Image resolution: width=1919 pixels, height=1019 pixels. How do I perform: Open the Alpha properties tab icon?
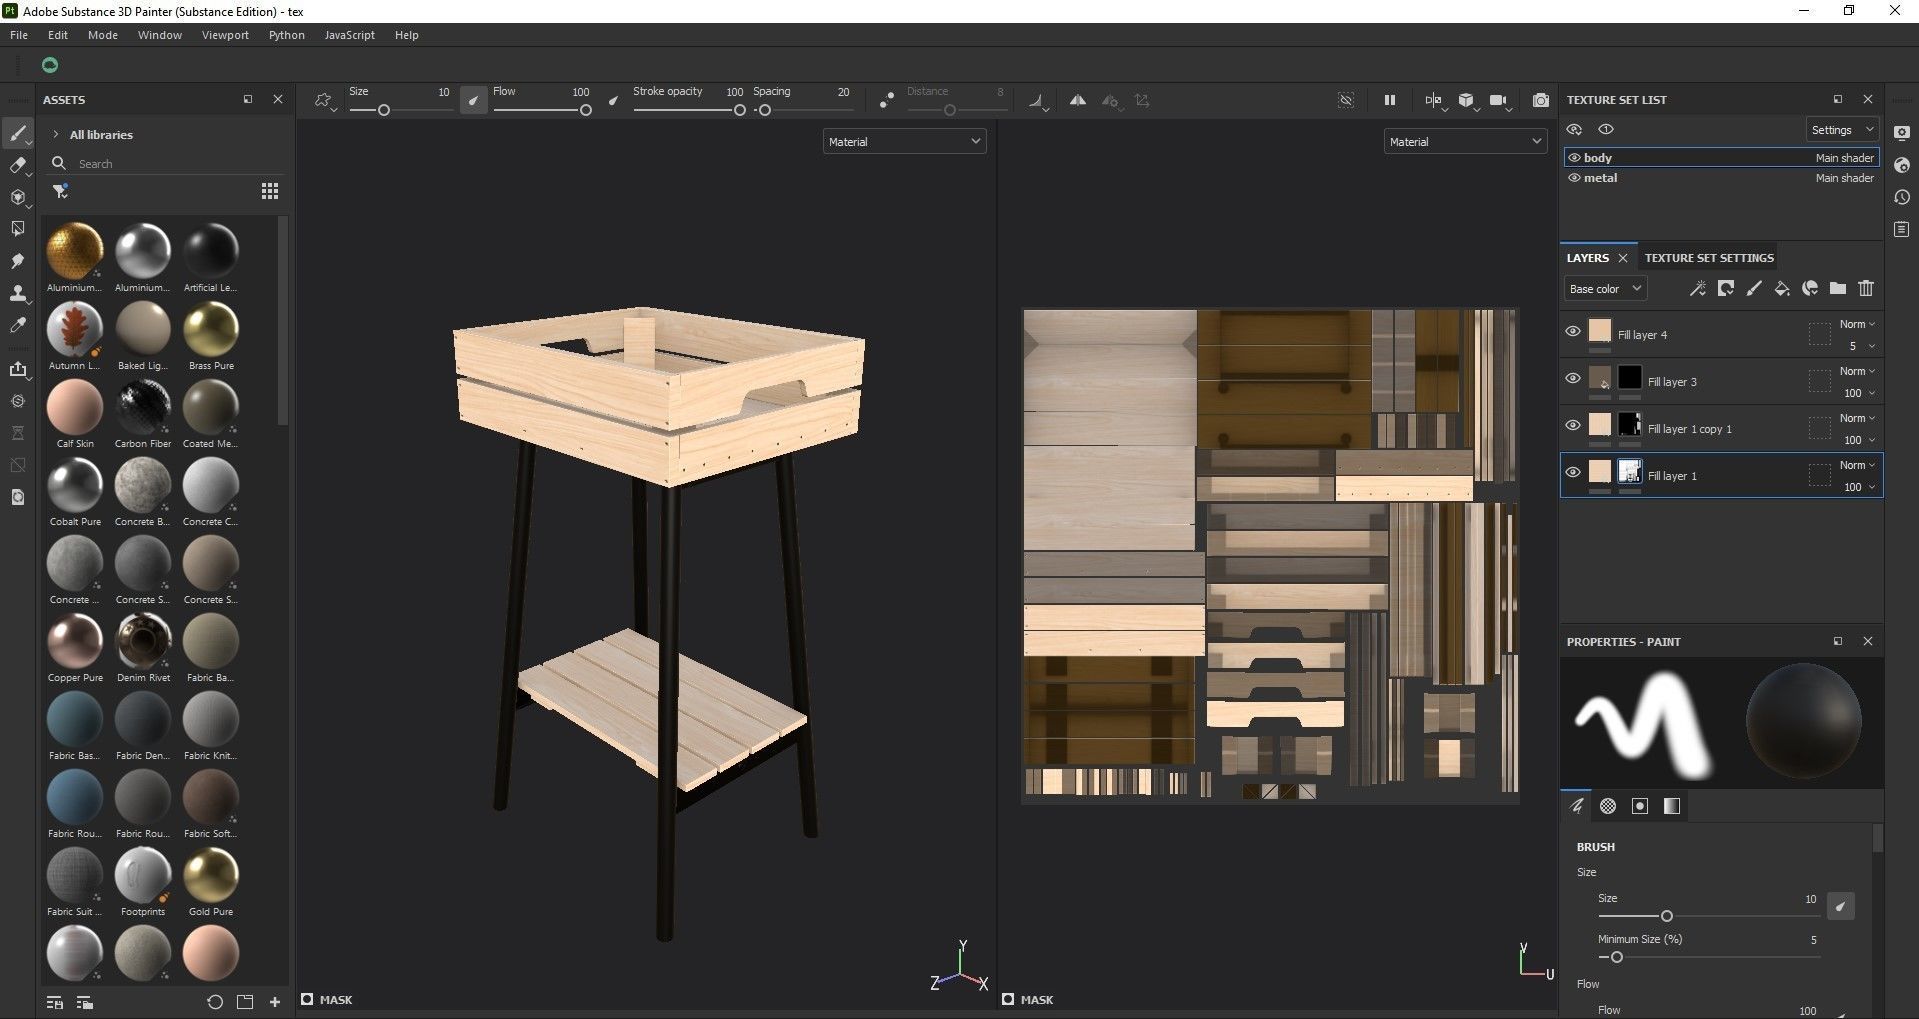click(x=1608, y=806)
